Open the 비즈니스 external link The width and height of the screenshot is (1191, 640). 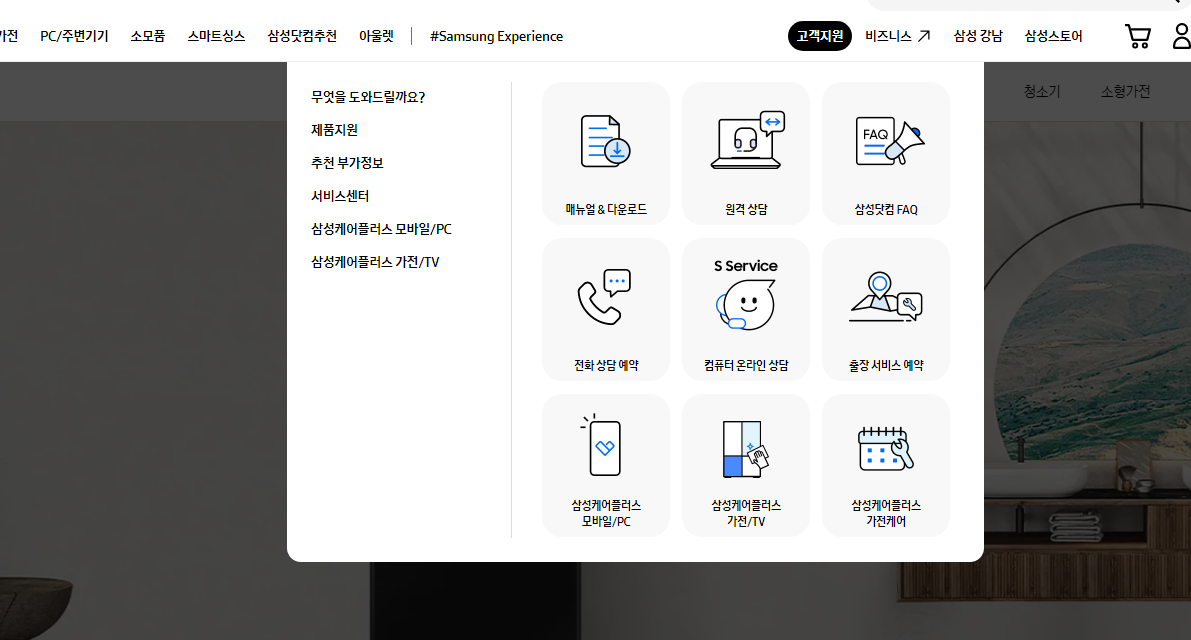click(x=898, y=36)
